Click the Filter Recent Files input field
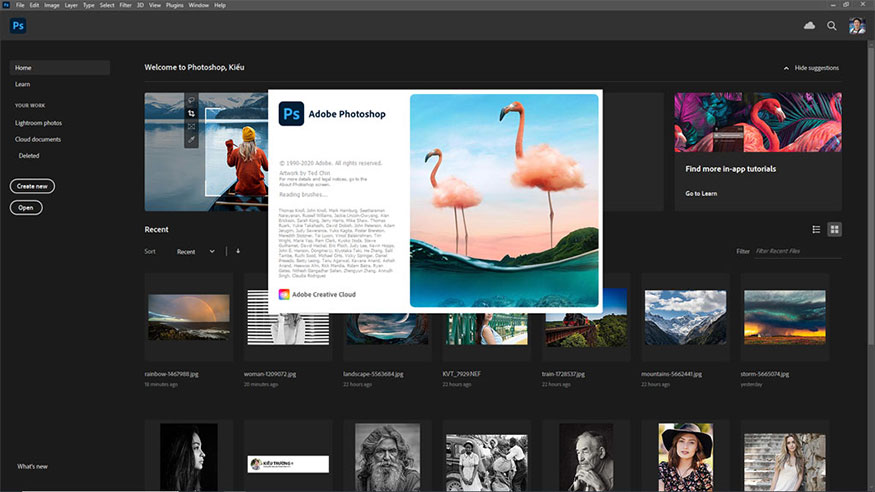 [798, 252]
